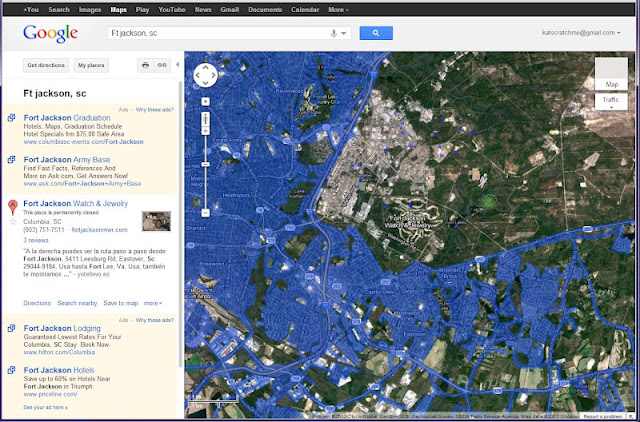Open the 3 reviews link
This screenshot has width=640, height=422.
coord(36,240)
